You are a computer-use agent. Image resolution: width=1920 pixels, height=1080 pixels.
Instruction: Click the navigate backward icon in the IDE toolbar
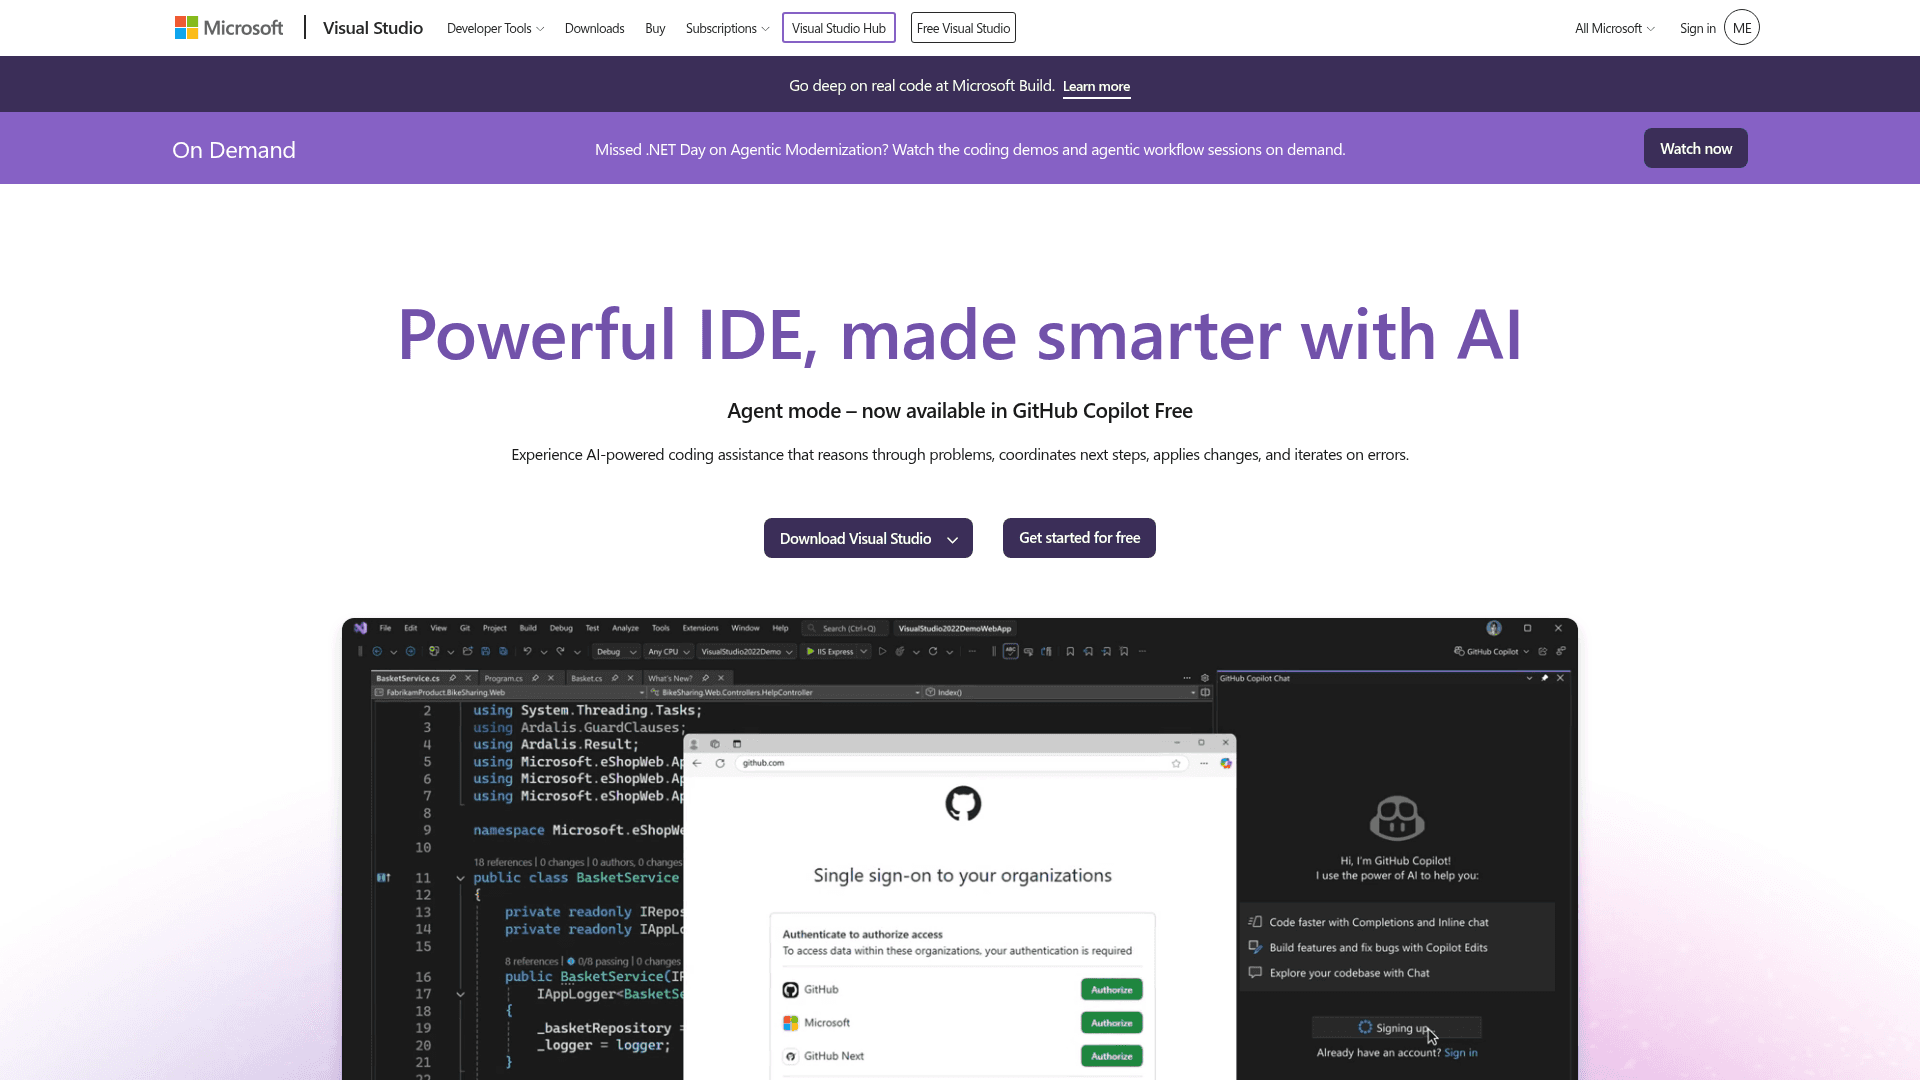pos(377,651)
